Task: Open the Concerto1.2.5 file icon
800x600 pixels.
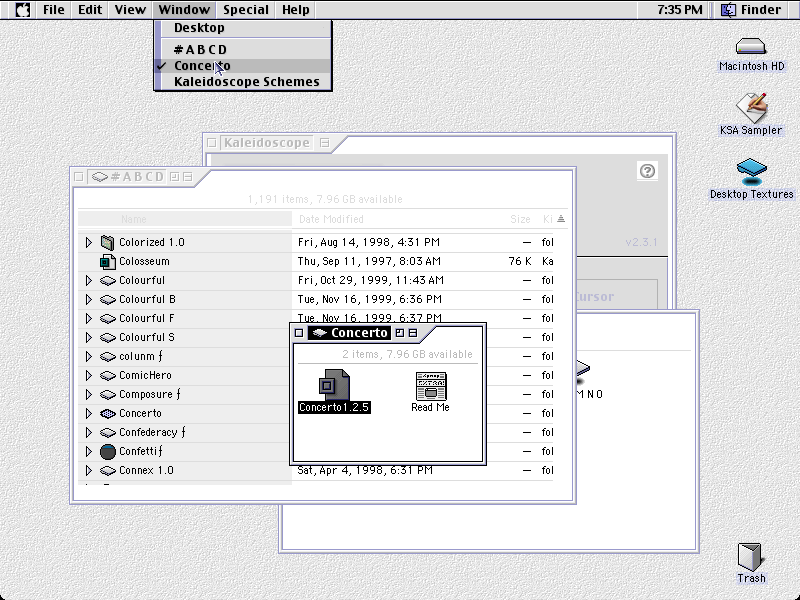Action: coord(335,385)
